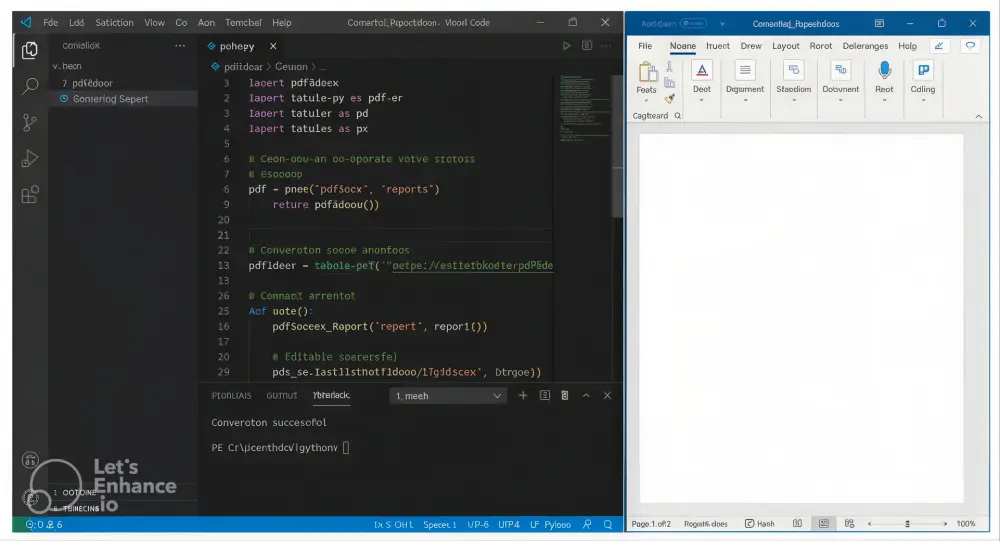Click the Cdling ribbon icon in Word
Image resolution: width=1000 pixels, height=541 pixels.
923,70
